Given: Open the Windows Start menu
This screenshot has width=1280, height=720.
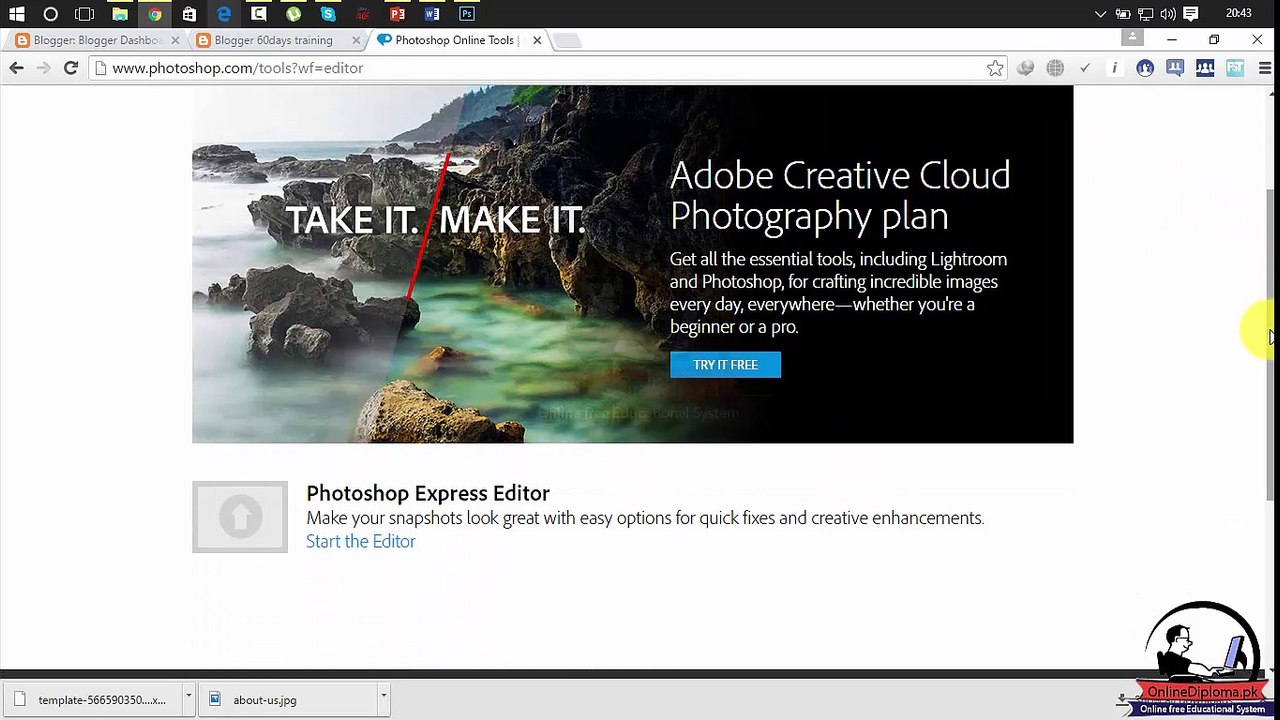Looking at the screenshot, I should pos(17,14).
